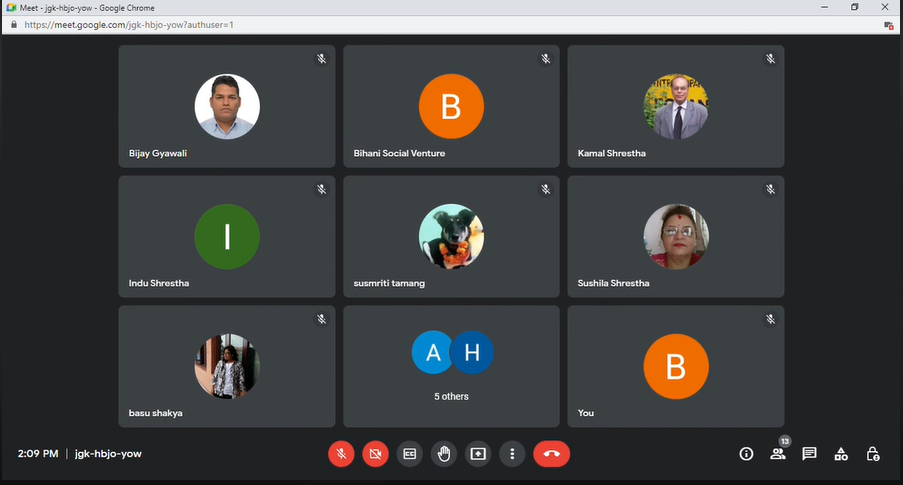Image resolution: width=903 pixels, height=485 pixels.
Task: Click the present screen icon
Action: (x=478, y=454)
